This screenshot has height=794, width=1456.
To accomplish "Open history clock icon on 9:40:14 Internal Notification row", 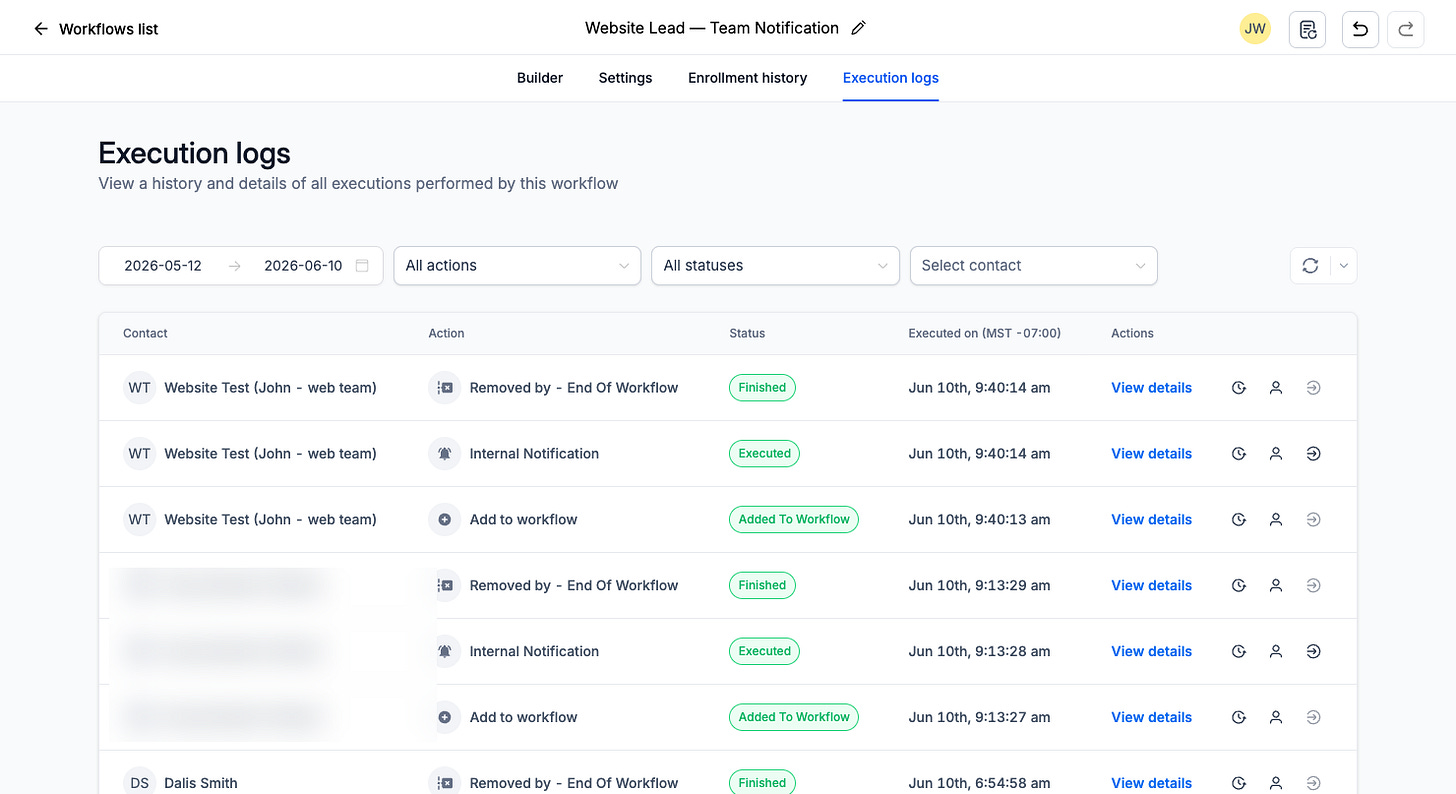I will [x=1239, y=454].
